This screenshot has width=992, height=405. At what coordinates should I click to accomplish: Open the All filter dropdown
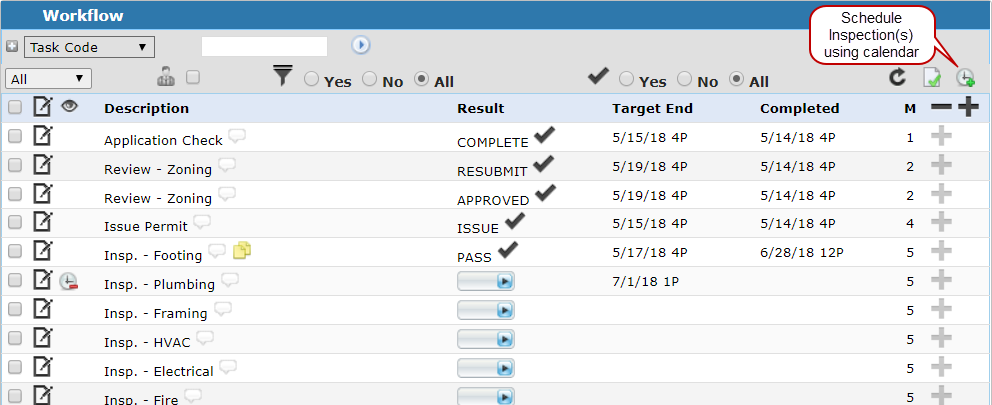[49, 78]
